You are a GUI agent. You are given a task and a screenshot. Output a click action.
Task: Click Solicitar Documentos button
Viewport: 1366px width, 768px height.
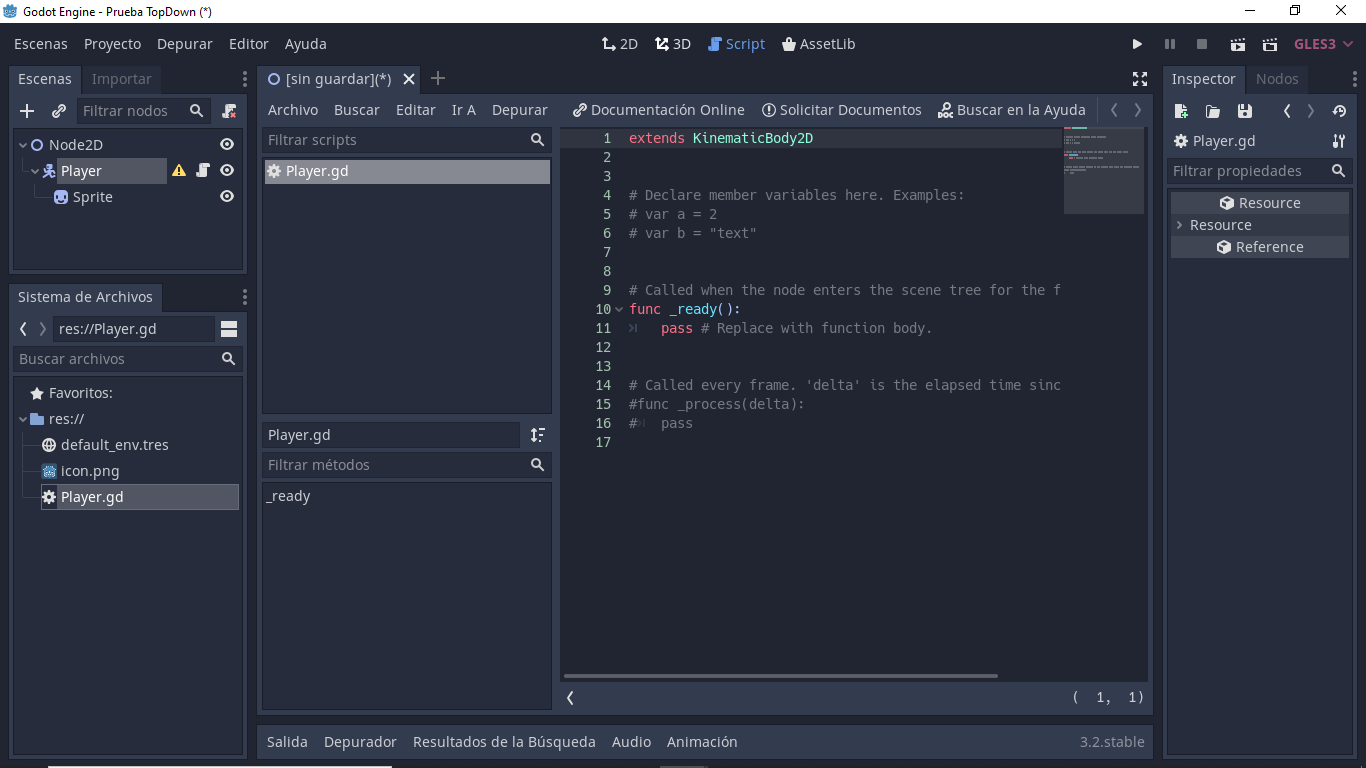842,110
